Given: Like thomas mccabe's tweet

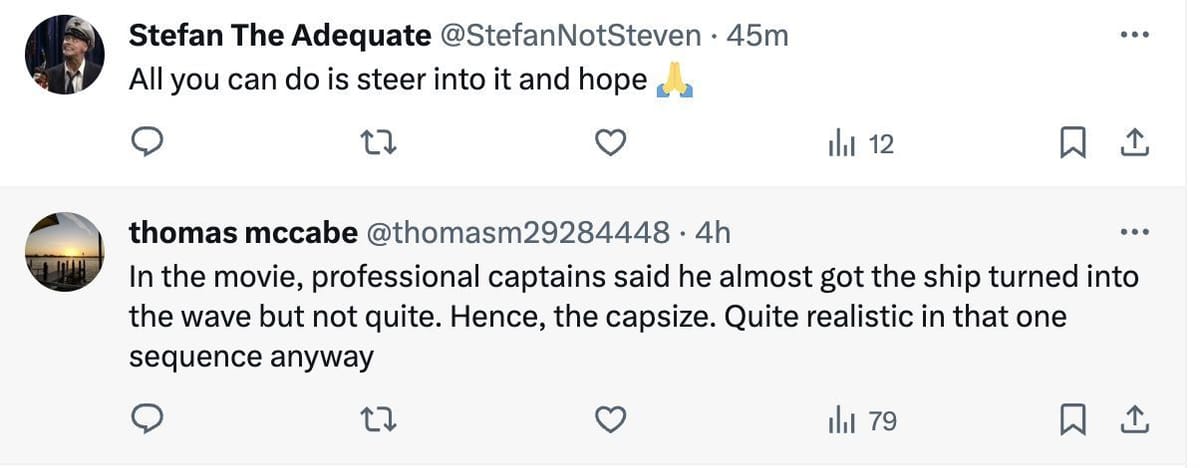Looking at the screenshot, I should (x=610, y=421).
